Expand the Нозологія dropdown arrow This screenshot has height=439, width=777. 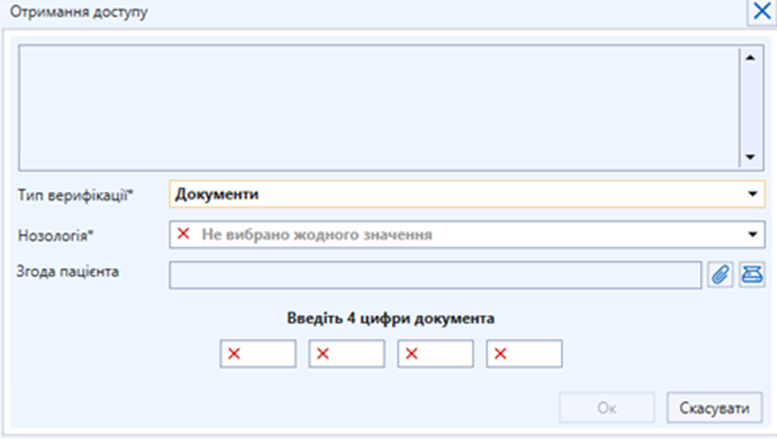[x=750, y=235]
